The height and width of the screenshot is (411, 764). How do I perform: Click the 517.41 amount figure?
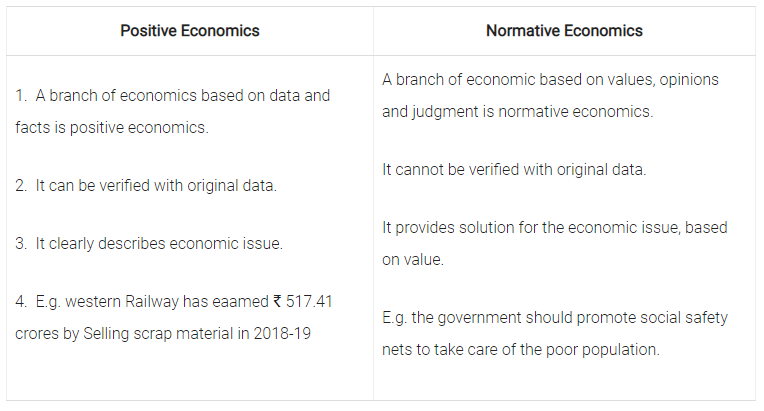pos(309,301)
